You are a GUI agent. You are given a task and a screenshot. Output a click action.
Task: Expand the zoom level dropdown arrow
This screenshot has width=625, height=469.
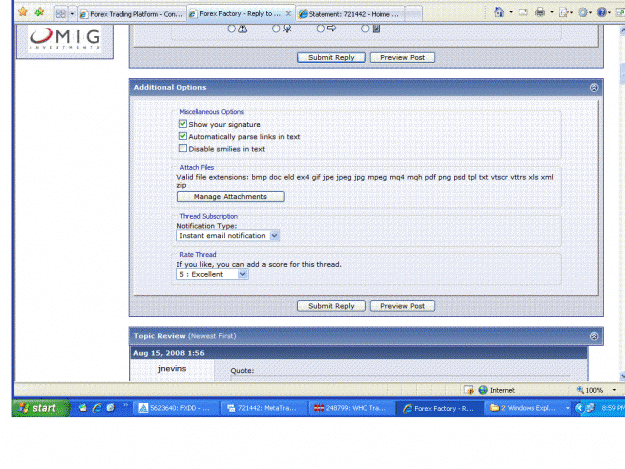coord(614,390)
